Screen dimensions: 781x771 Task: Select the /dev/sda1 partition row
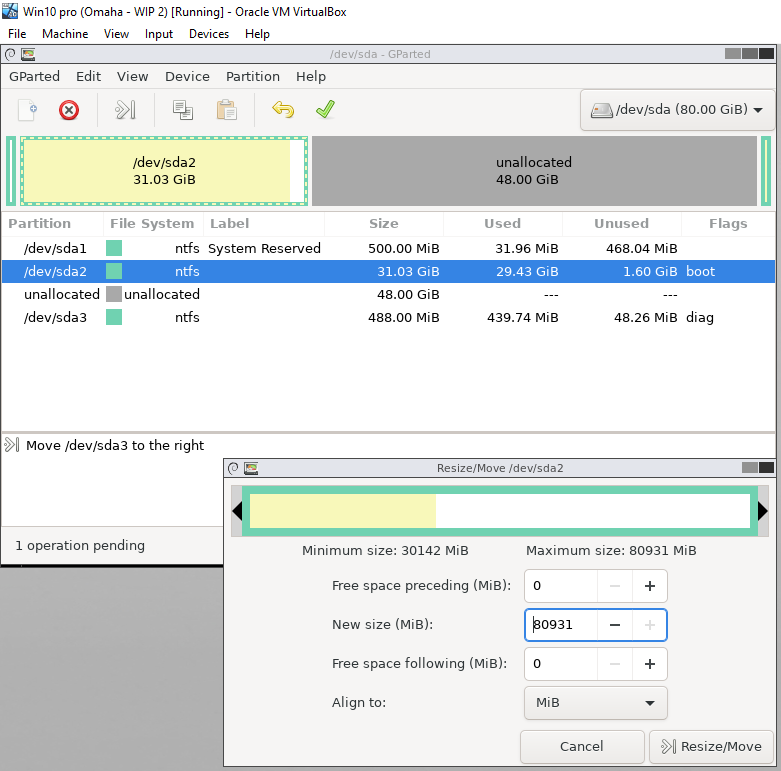tap(388, 248)
